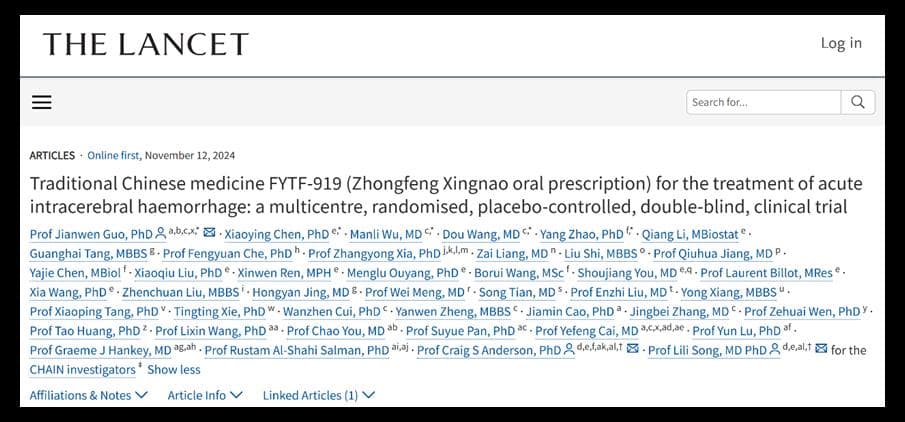Click the Log in link
The height and width of the screenshot is (422, 905).
[841, 43]
